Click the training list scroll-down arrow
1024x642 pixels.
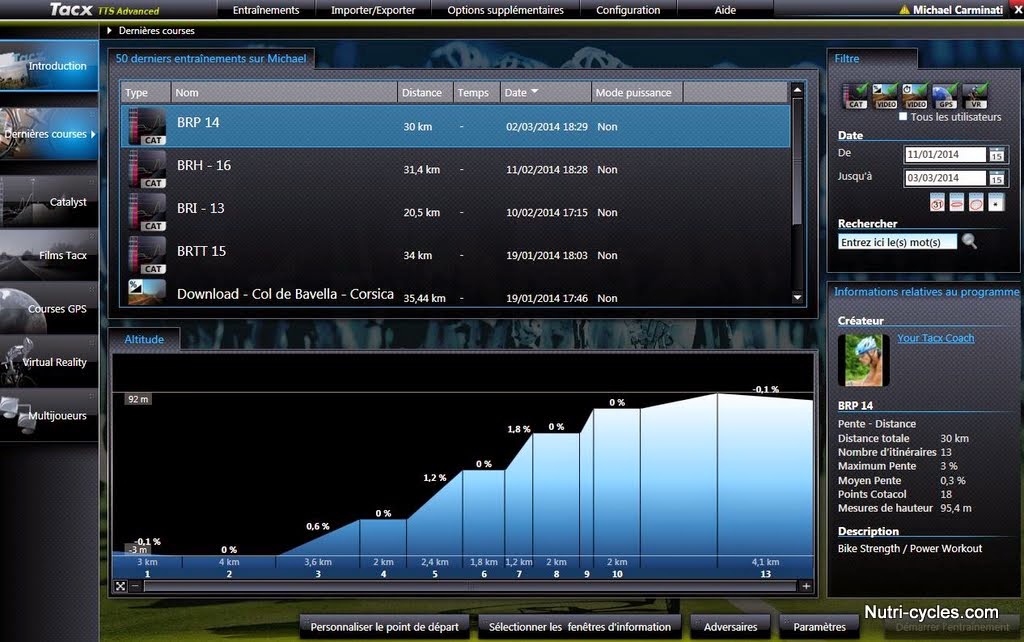[x=797, y=298]
